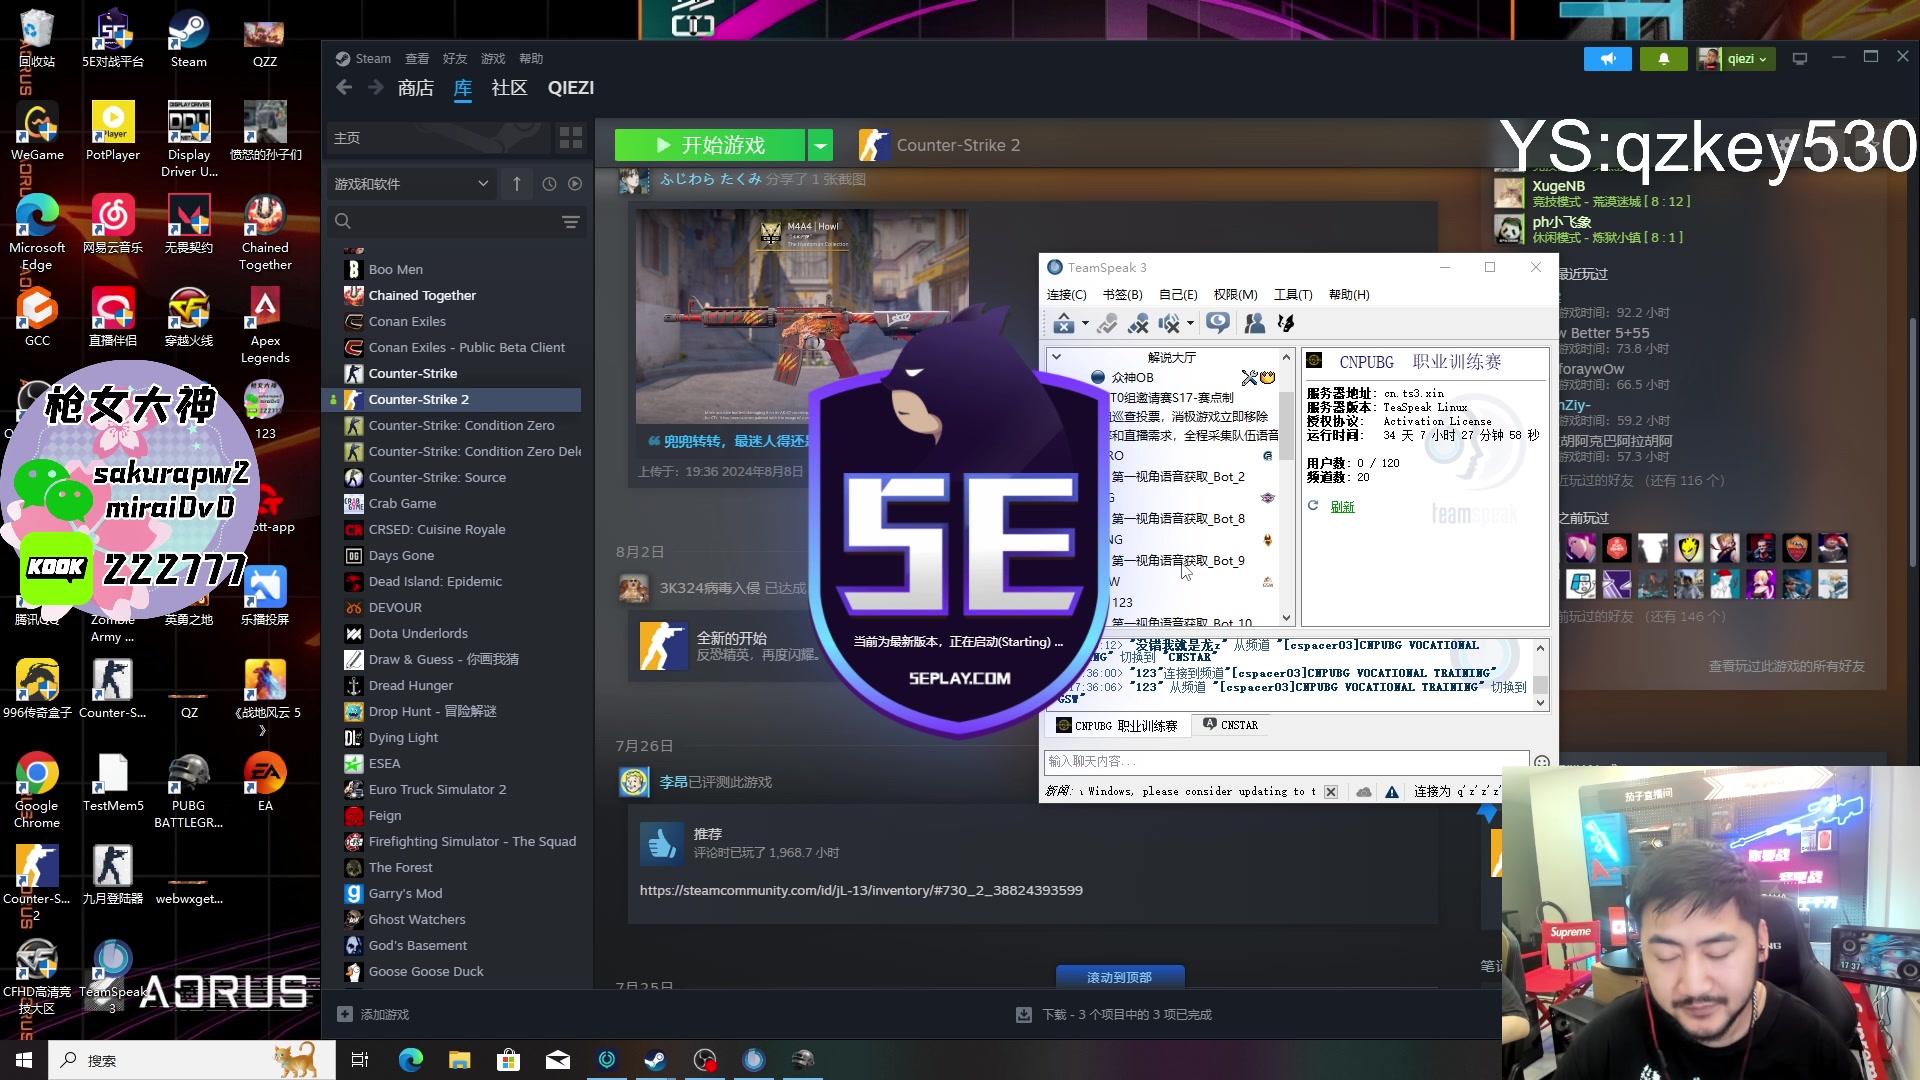Viewport: 1920px width, 1080px height.
Task: Collapse the 解说大厅 channel expander
Action: click(x=1056, y=357)
